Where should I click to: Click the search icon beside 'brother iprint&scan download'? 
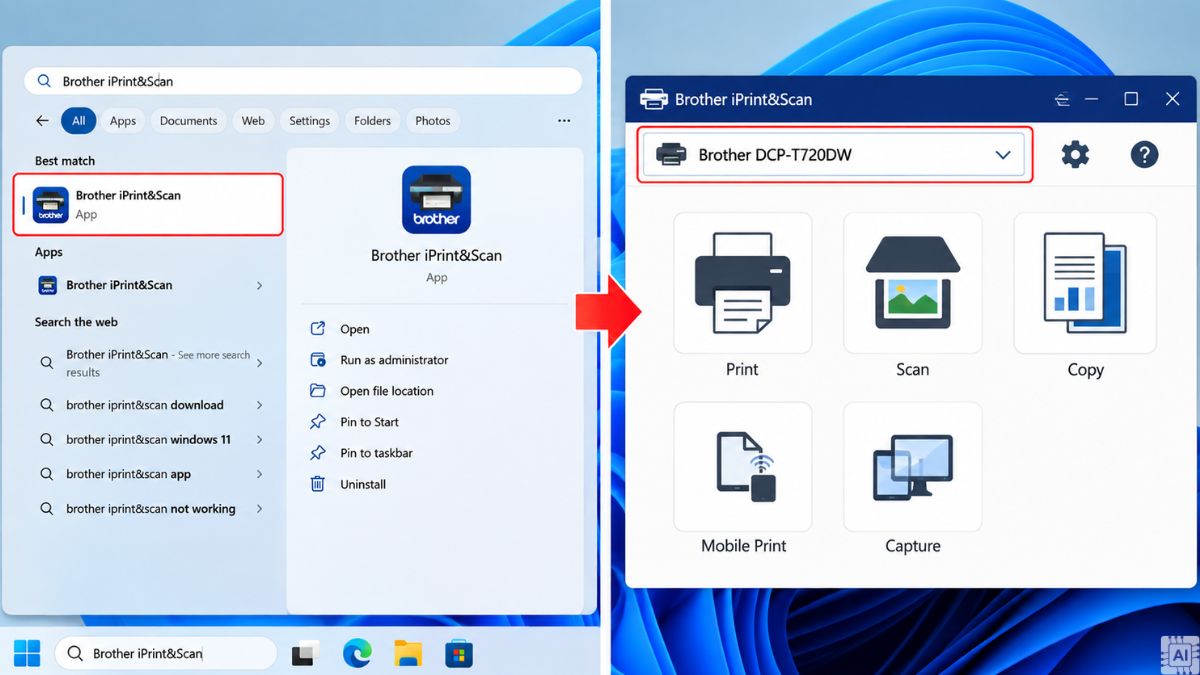46,405
